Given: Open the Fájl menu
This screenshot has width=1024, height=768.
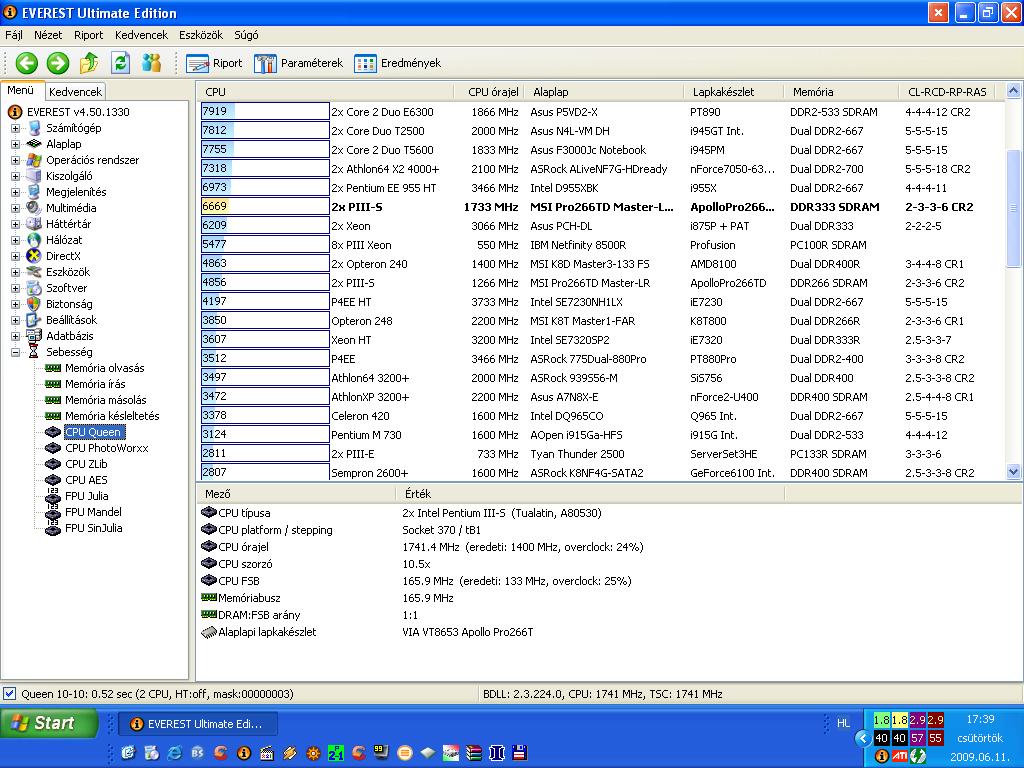Looking at the screenshot, I should point(14,35).
